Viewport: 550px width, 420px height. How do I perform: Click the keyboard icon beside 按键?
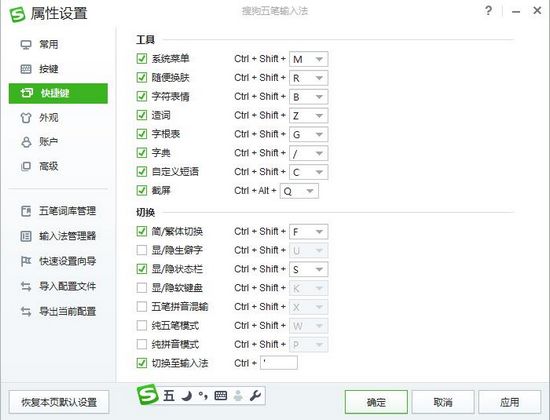tap(26, 69)
